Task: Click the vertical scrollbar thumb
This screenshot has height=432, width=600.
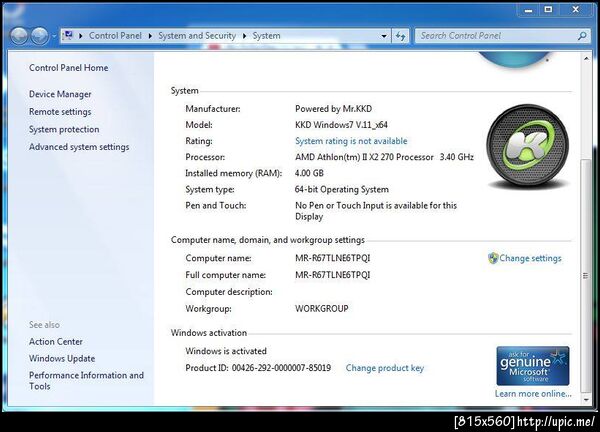Action: tap(586, 276)
